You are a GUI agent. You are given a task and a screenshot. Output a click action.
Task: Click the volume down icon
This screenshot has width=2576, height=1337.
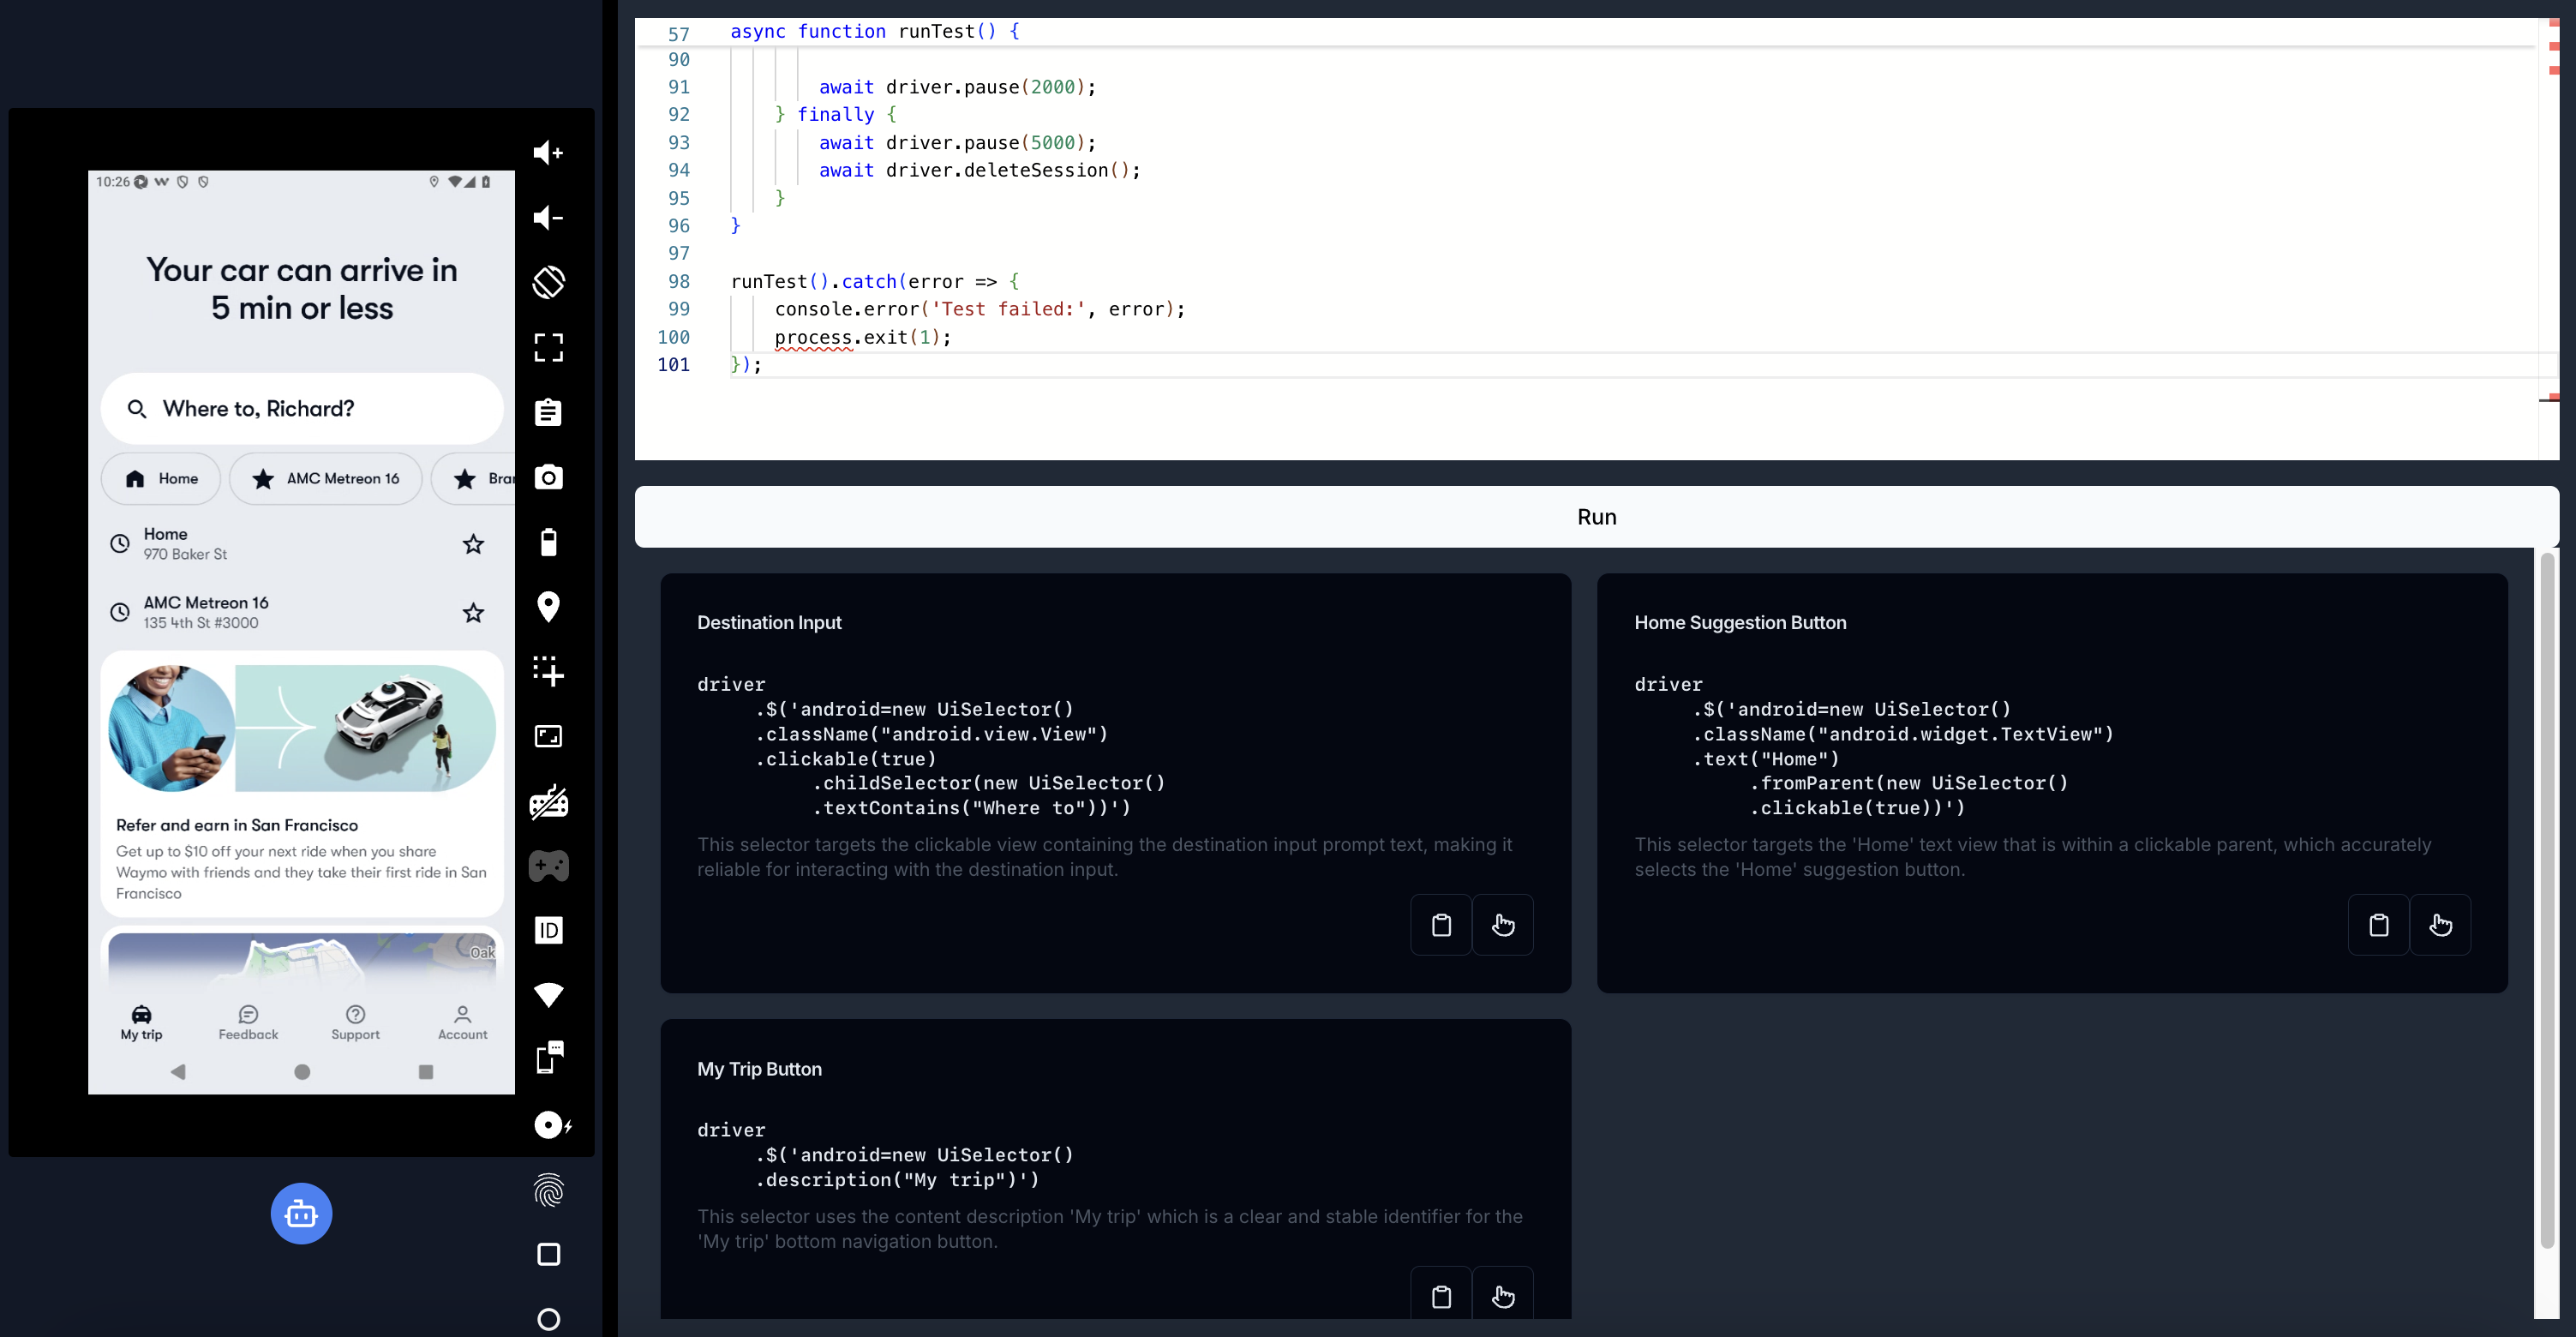(548, 218)
